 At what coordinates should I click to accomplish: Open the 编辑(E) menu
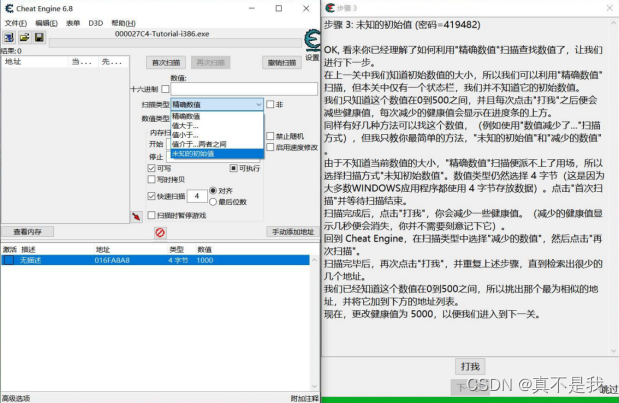point(46,23)
